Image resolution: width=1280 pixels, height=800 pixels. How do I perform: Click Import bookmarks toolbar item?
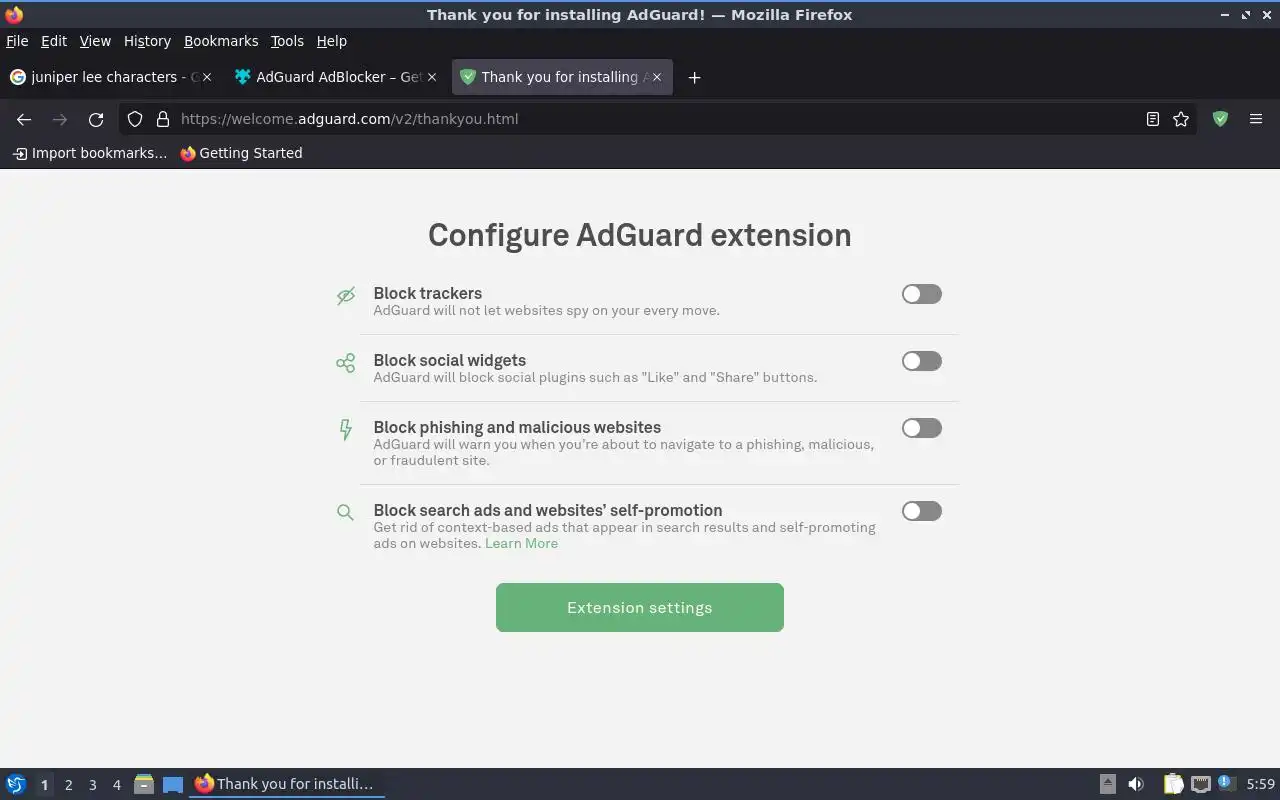[x=89, y=153]
